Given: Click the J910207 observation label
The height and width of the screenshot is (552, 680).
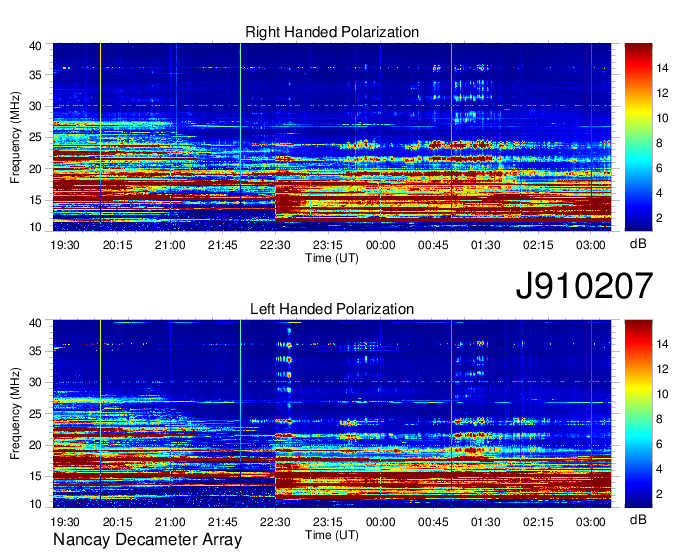Looking at the screenshot, I should (x=584, y=286).
